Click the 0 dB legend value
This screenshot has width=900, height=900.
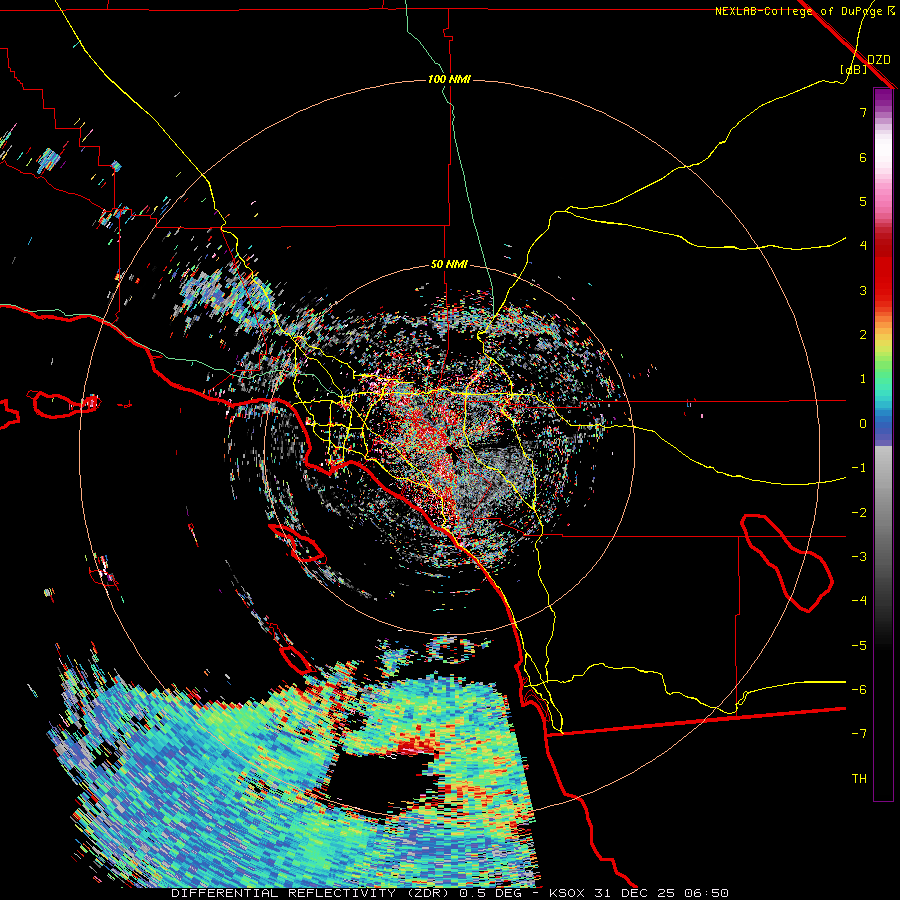tap(863, 424)
